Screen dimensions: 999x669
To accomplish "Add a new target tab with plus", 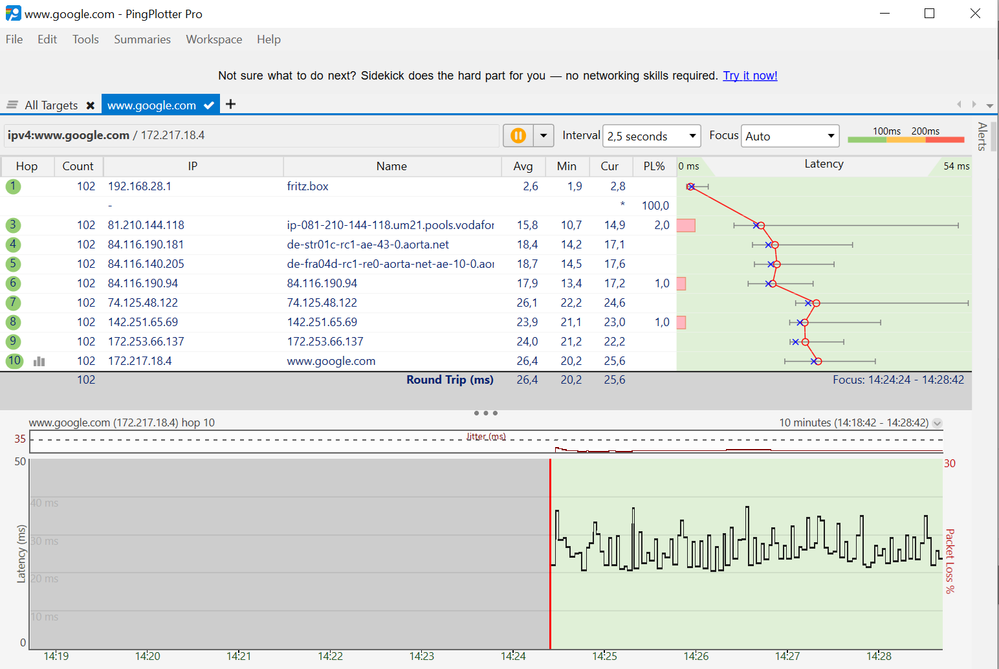I will tap(231, 104).
